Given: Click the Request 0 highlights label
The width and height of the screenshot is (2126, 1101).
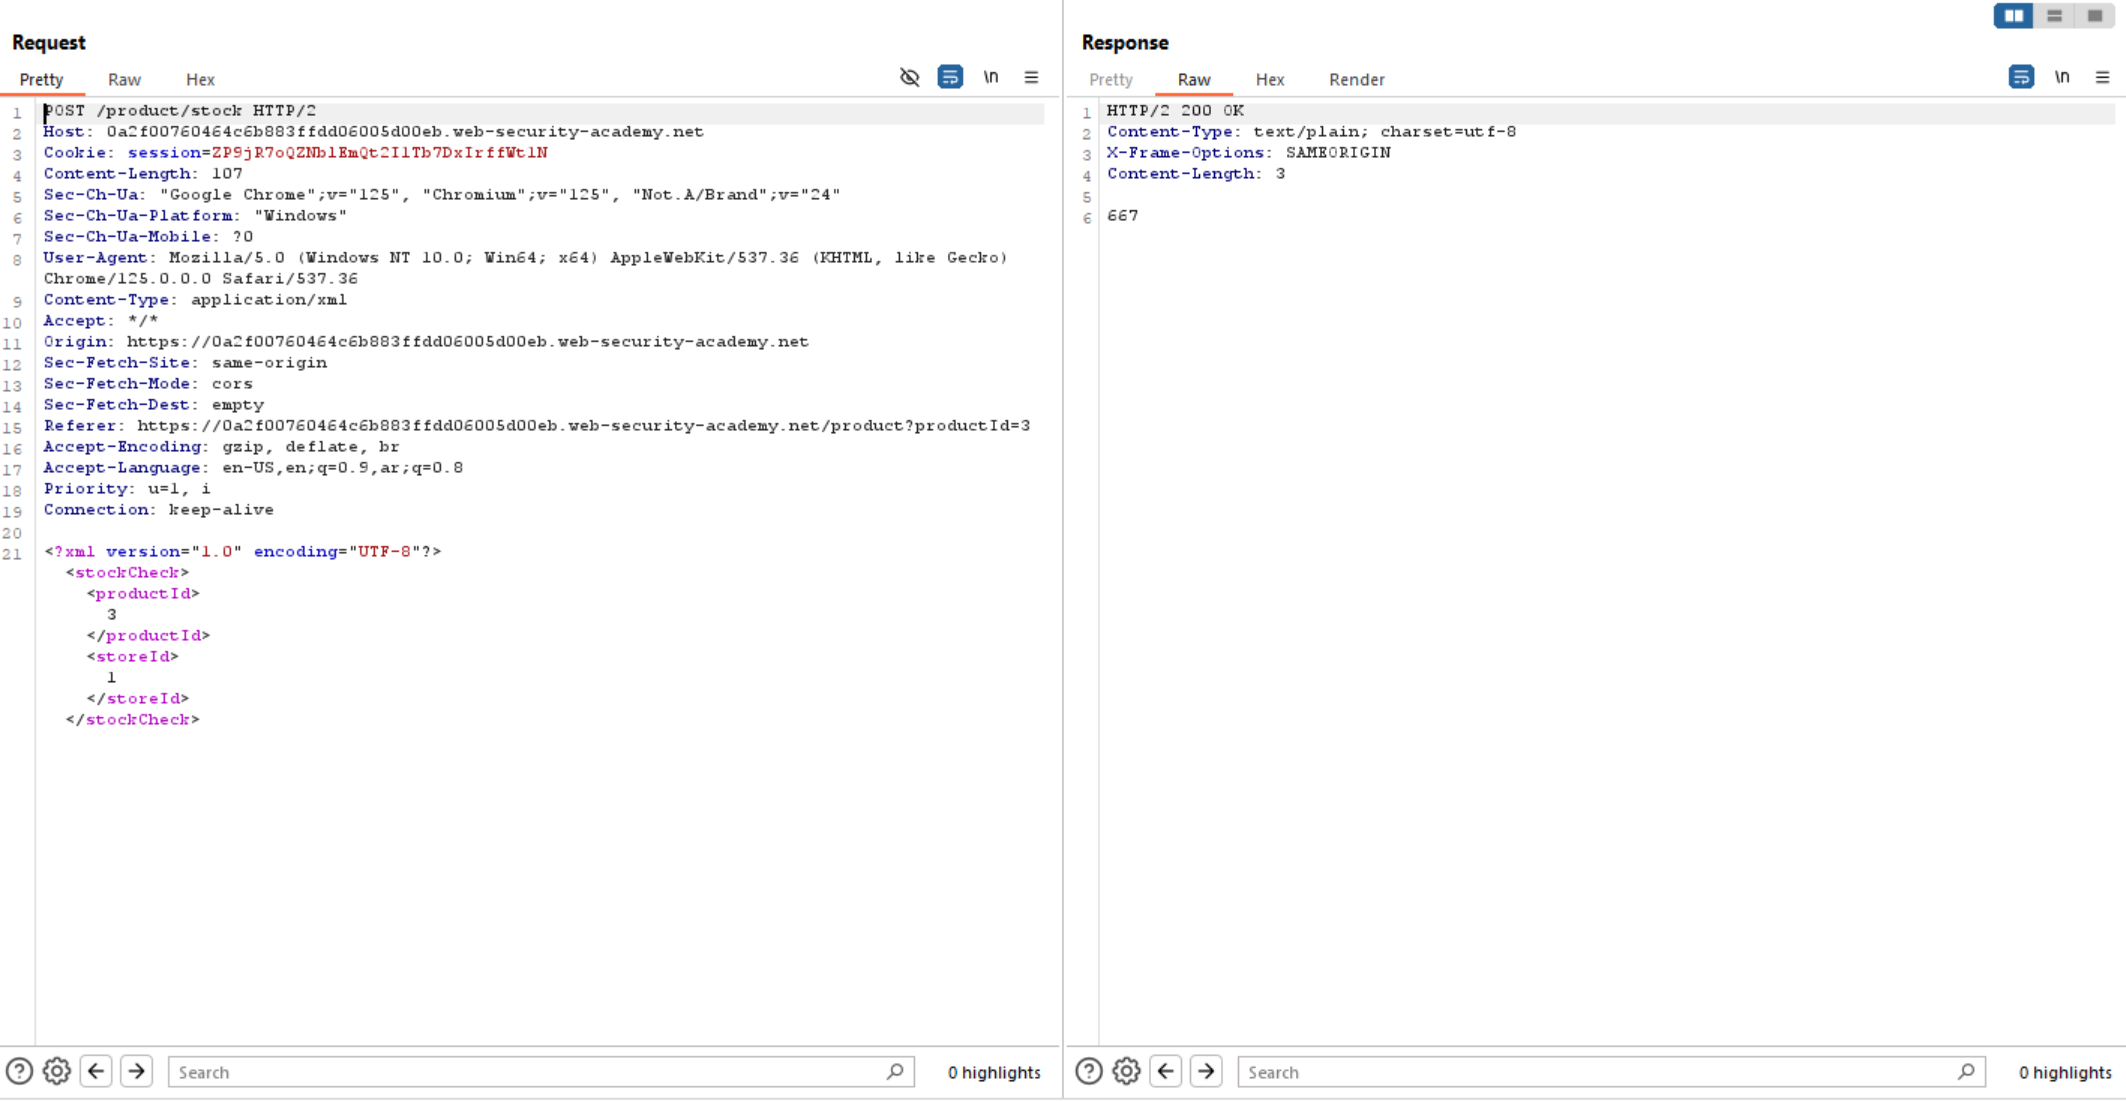Looking at the screenshot, I should coord(994,1072).
